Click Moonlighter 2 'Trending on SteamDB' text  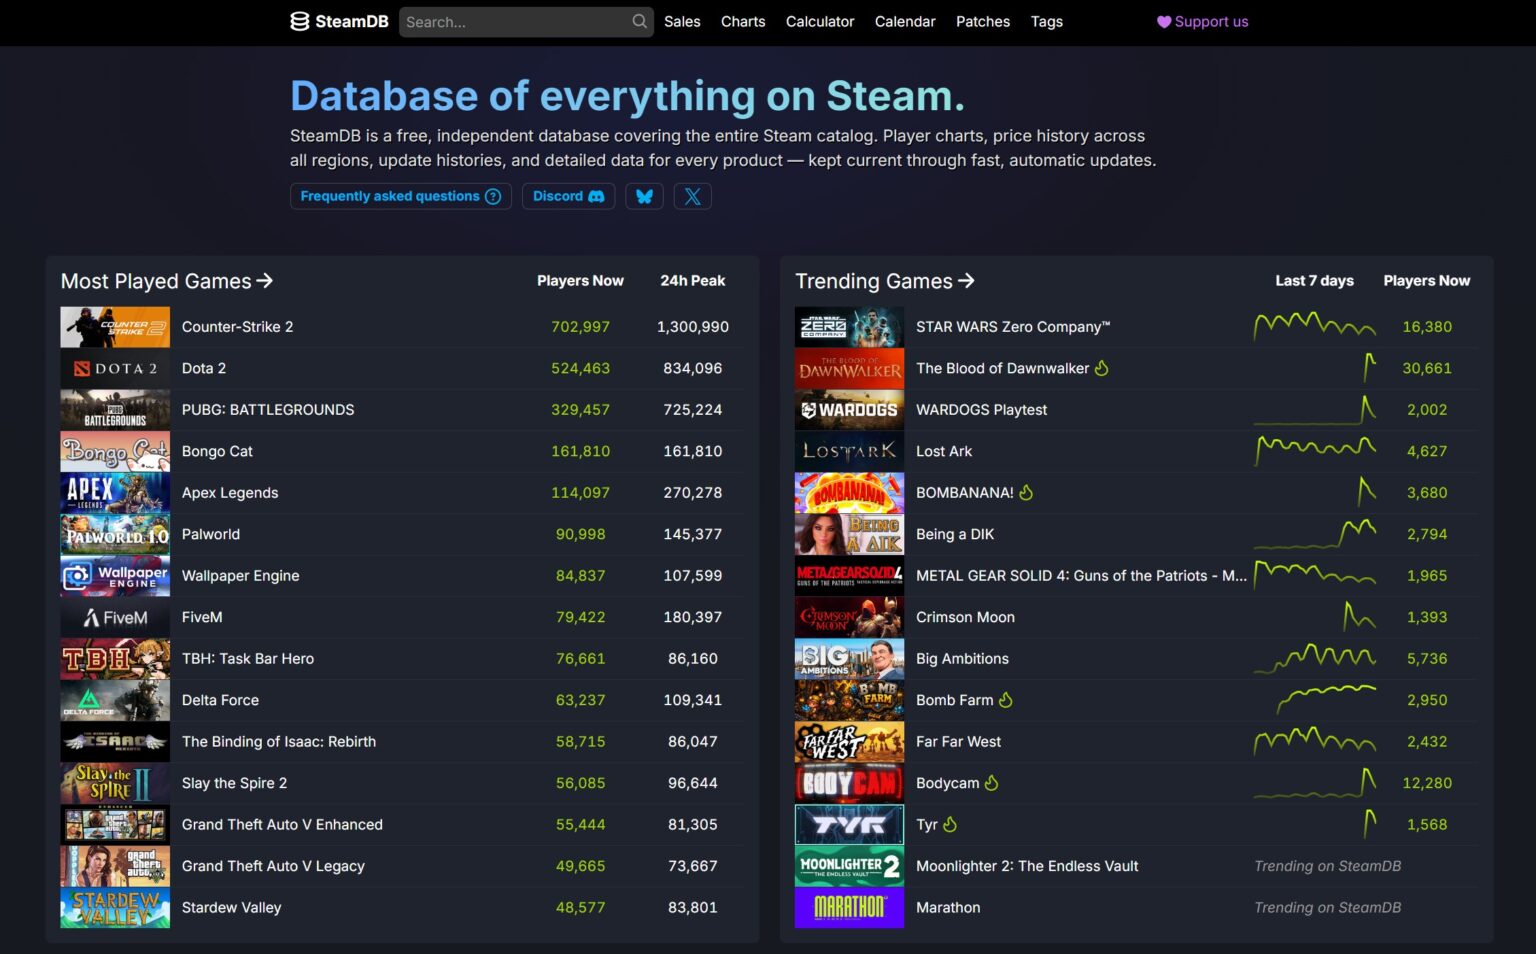click(1328, 866)
